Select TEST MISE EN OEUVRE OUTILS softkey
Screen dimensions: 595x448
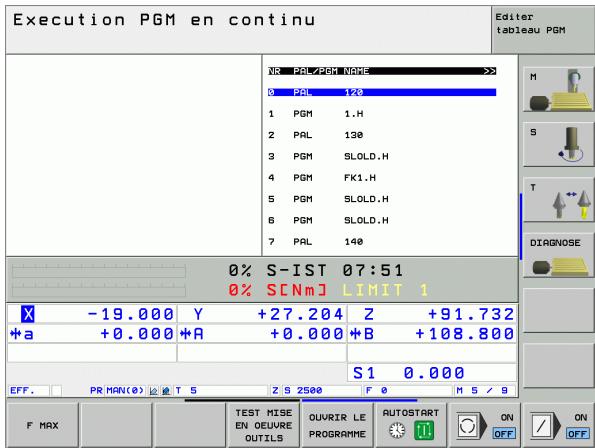264,425
